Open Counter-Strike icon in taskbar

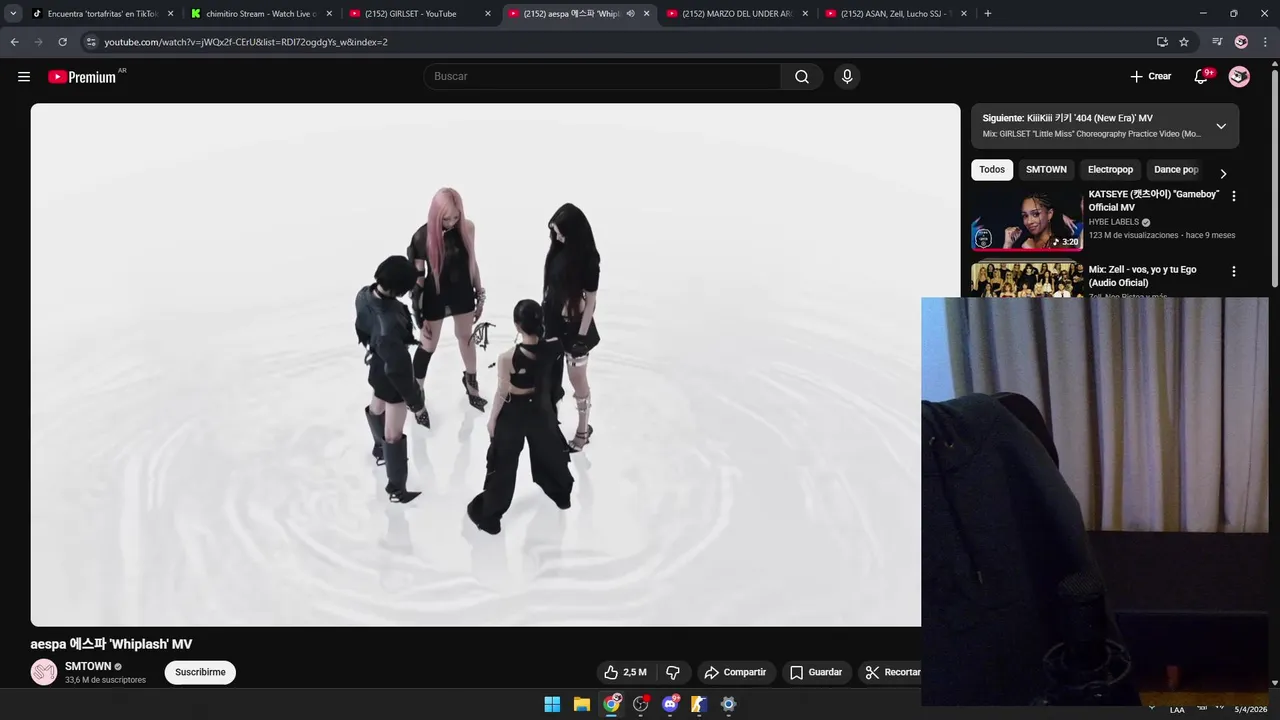(x=699, y=704)
